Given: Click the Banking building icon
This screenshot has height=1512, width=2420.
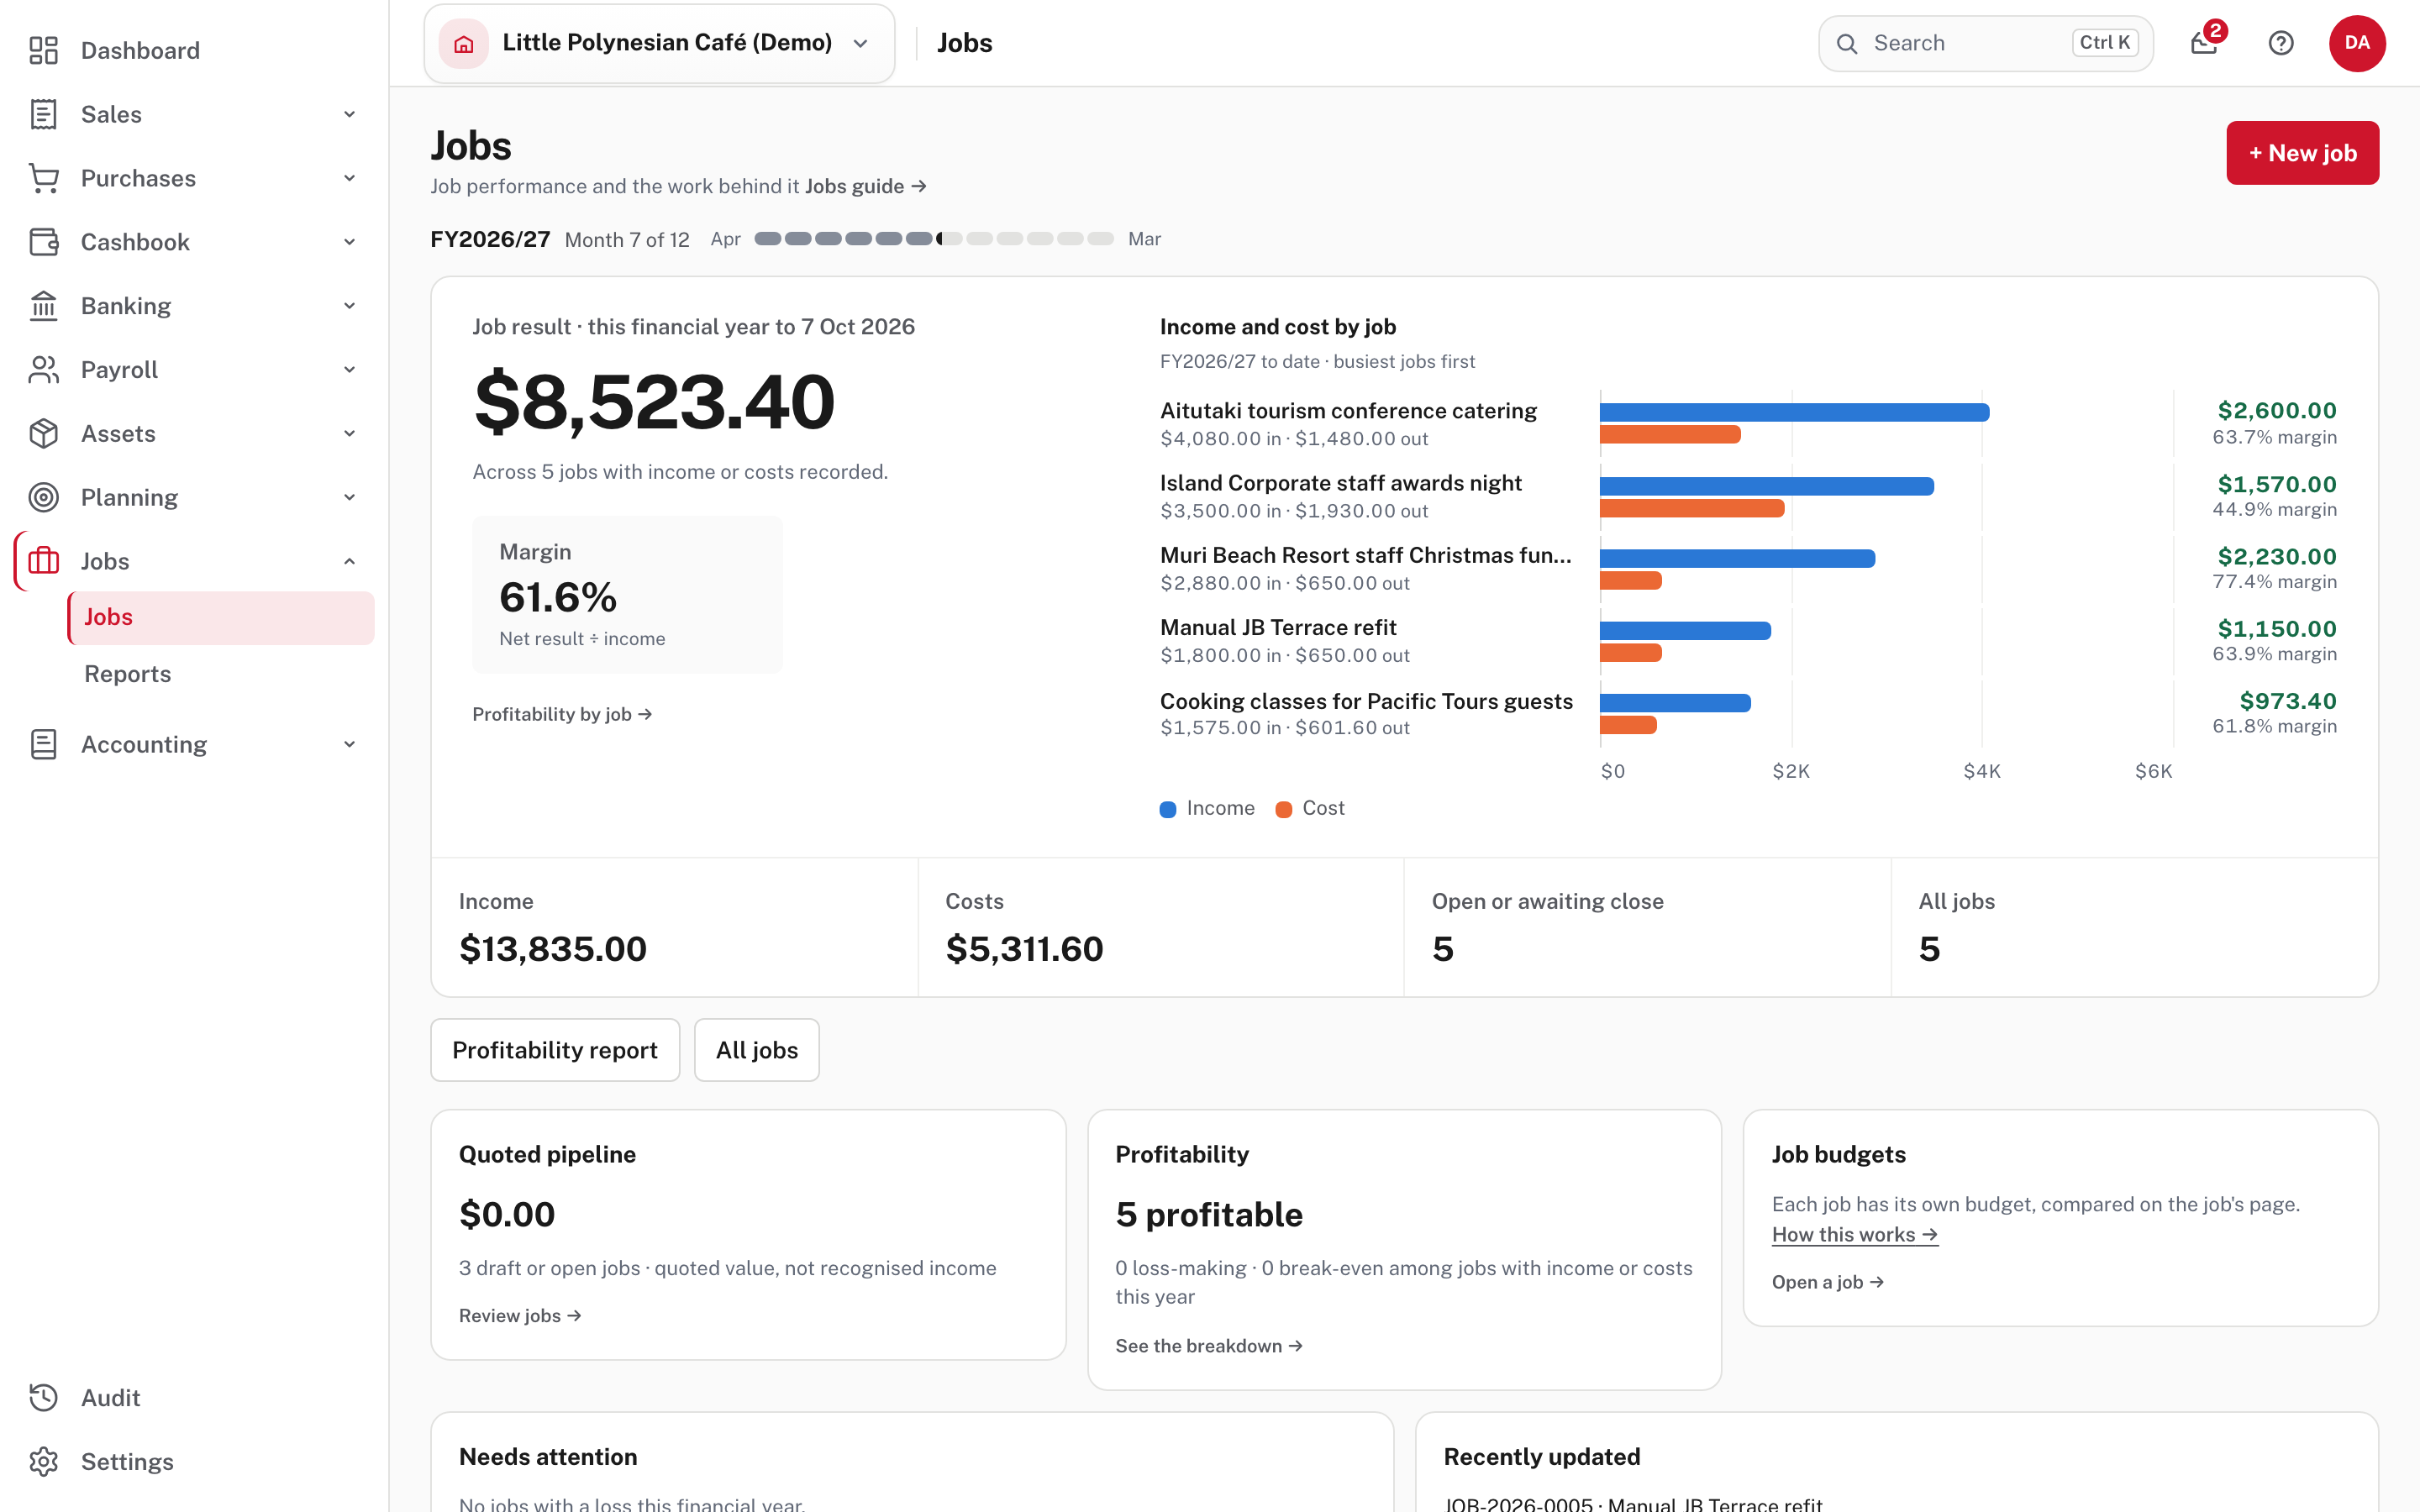Looking at the screenshot, I should tap(43, 306).
